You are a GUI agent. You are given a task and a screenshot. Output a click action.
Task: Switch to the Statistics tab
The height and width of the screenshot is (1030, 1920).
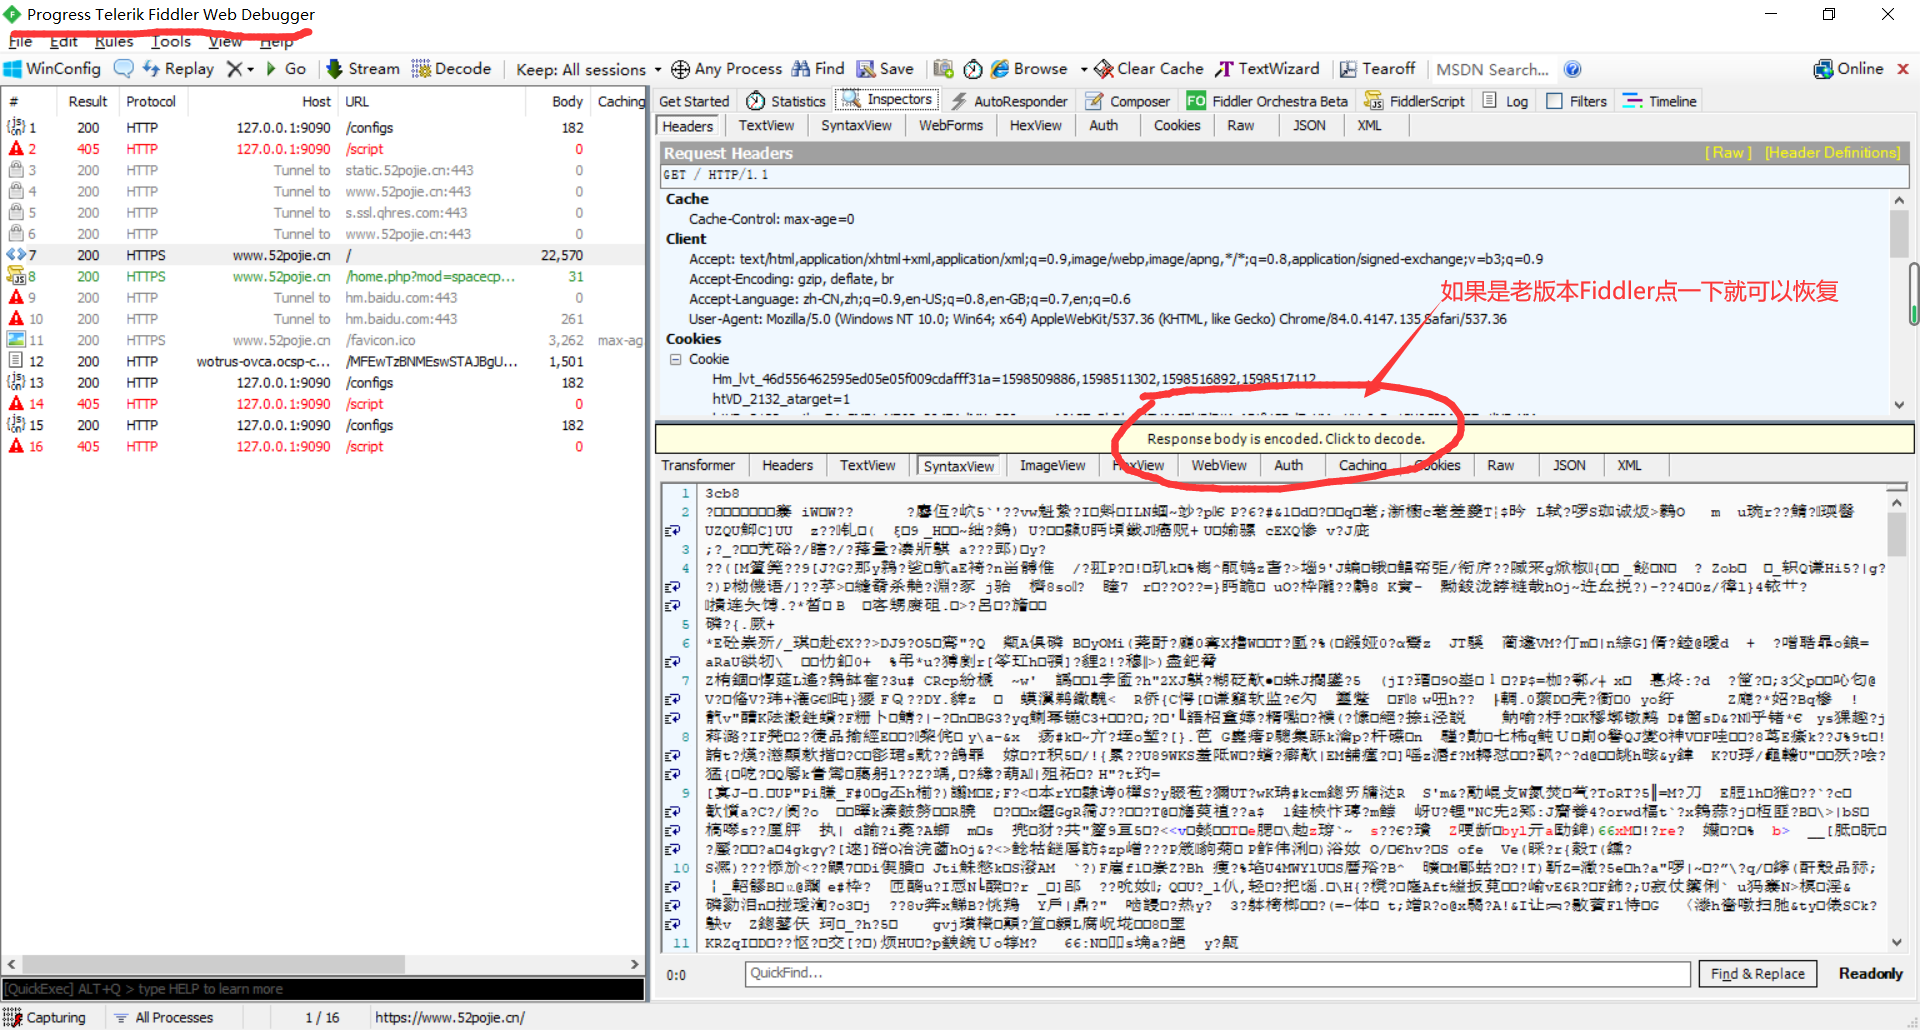point(787,101)
